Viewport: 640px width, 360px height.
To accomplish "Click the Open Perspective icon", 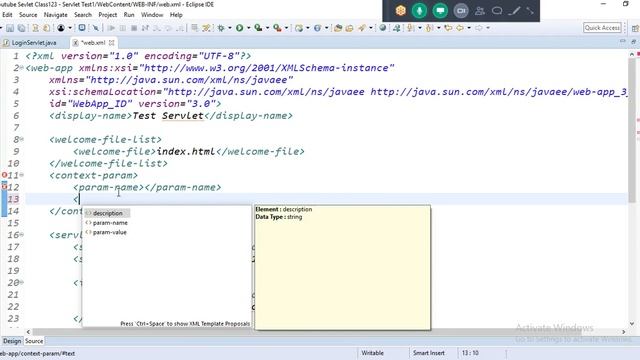I will pyautogui.click(x=635, y=28).
